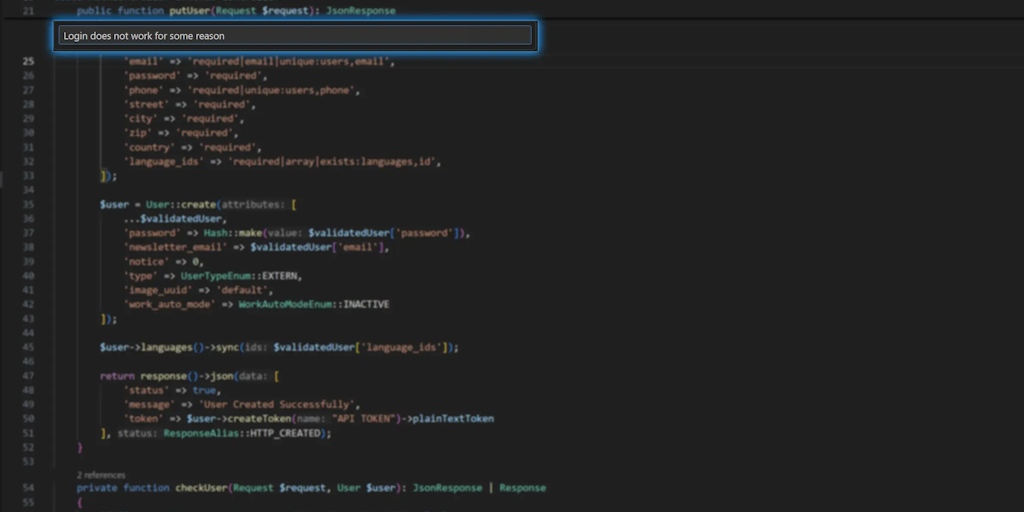Click WorkAutoModeEnum::INACTIVE in the code
The width and height of the screenshot is (1024, 512).
[x=314, y=304]
